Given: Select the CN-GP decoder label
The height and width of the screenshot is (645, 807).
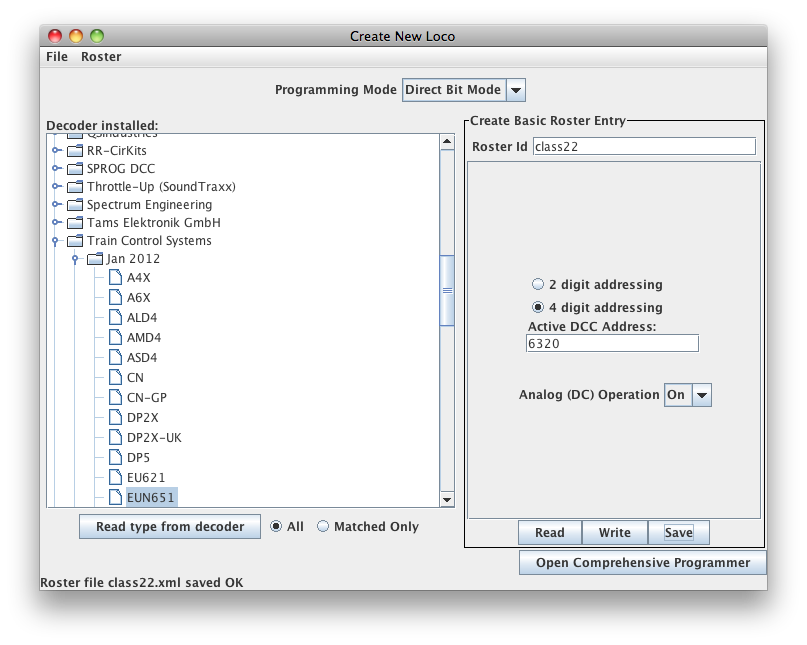Looking at the screenshot, I should [x=147, y=397].
